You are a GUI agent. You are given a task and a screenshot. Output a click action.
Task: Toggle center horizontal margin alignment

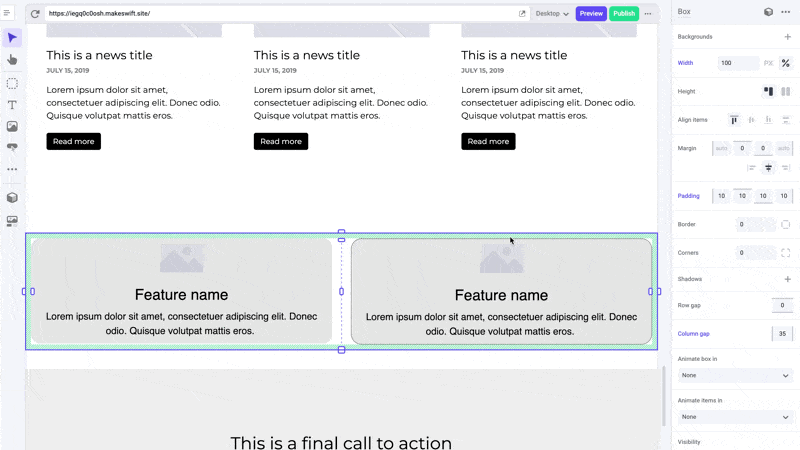[x=768, y=168]
